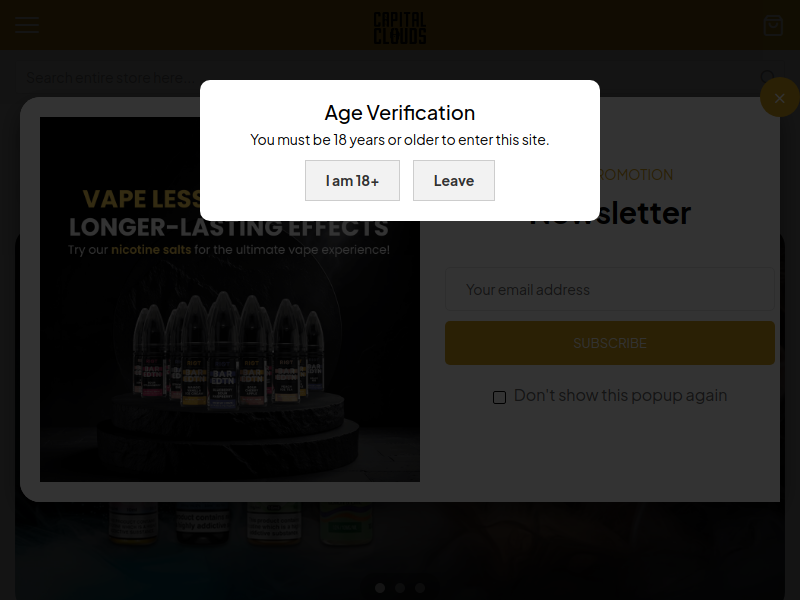Select the third carousel dot
Screen dimensions: 800x600
419,588
